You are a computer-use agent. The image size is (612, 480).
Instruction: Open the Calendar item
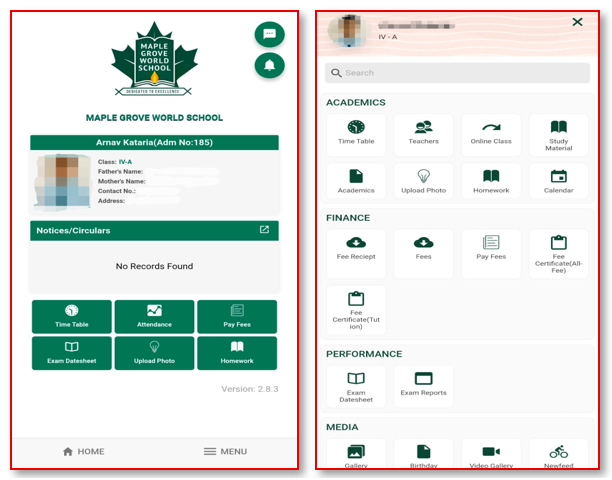559,181
